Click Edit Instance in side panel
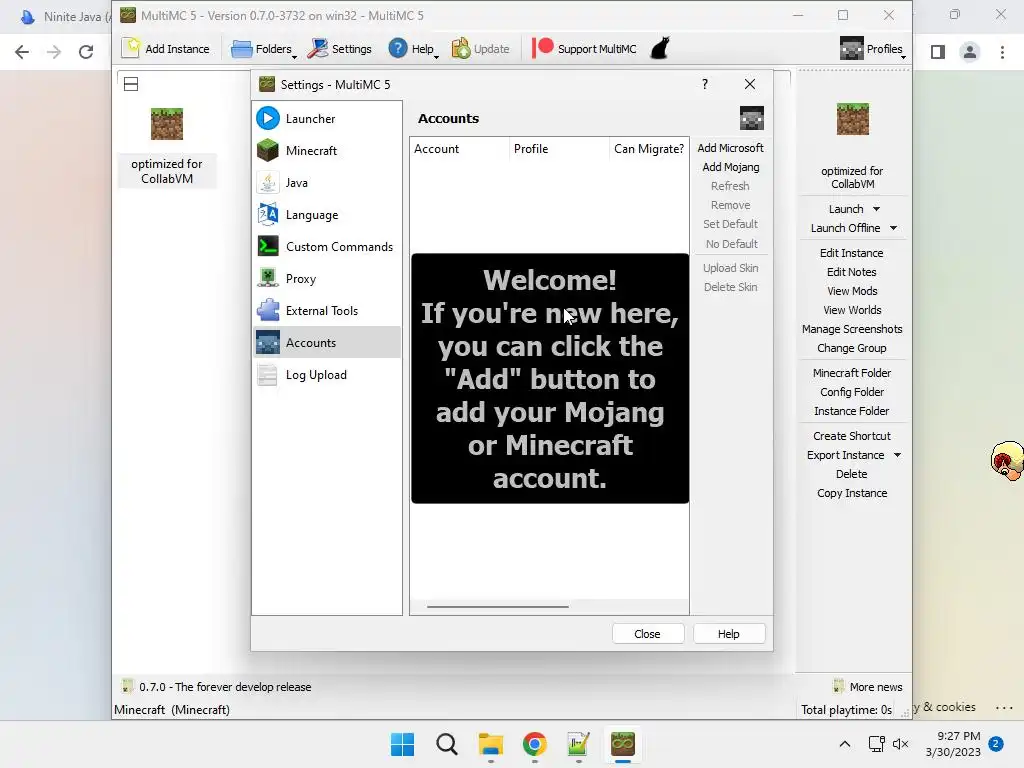This screenshot has height=768, width=1024. tap(852, 253)
